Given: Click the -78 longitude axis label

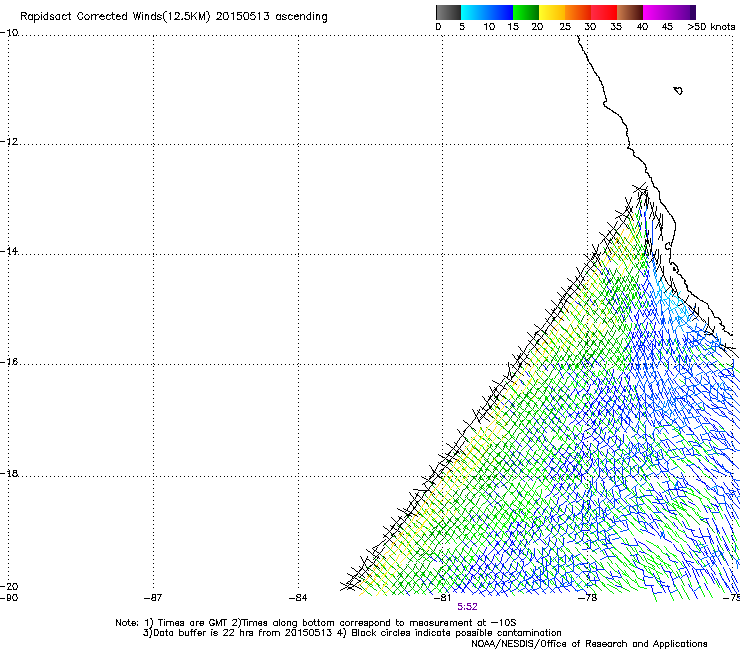Looking at the screenshot, I should pyautogui.click(x=588, y=598).
